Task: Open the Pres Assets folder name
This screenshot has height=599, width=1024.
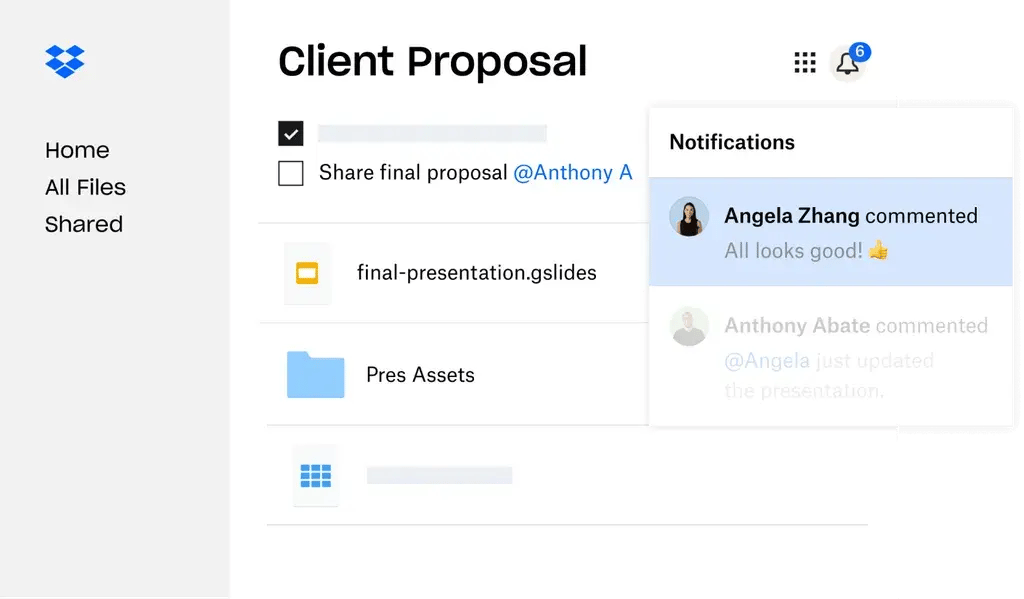Action: [419, 374]
